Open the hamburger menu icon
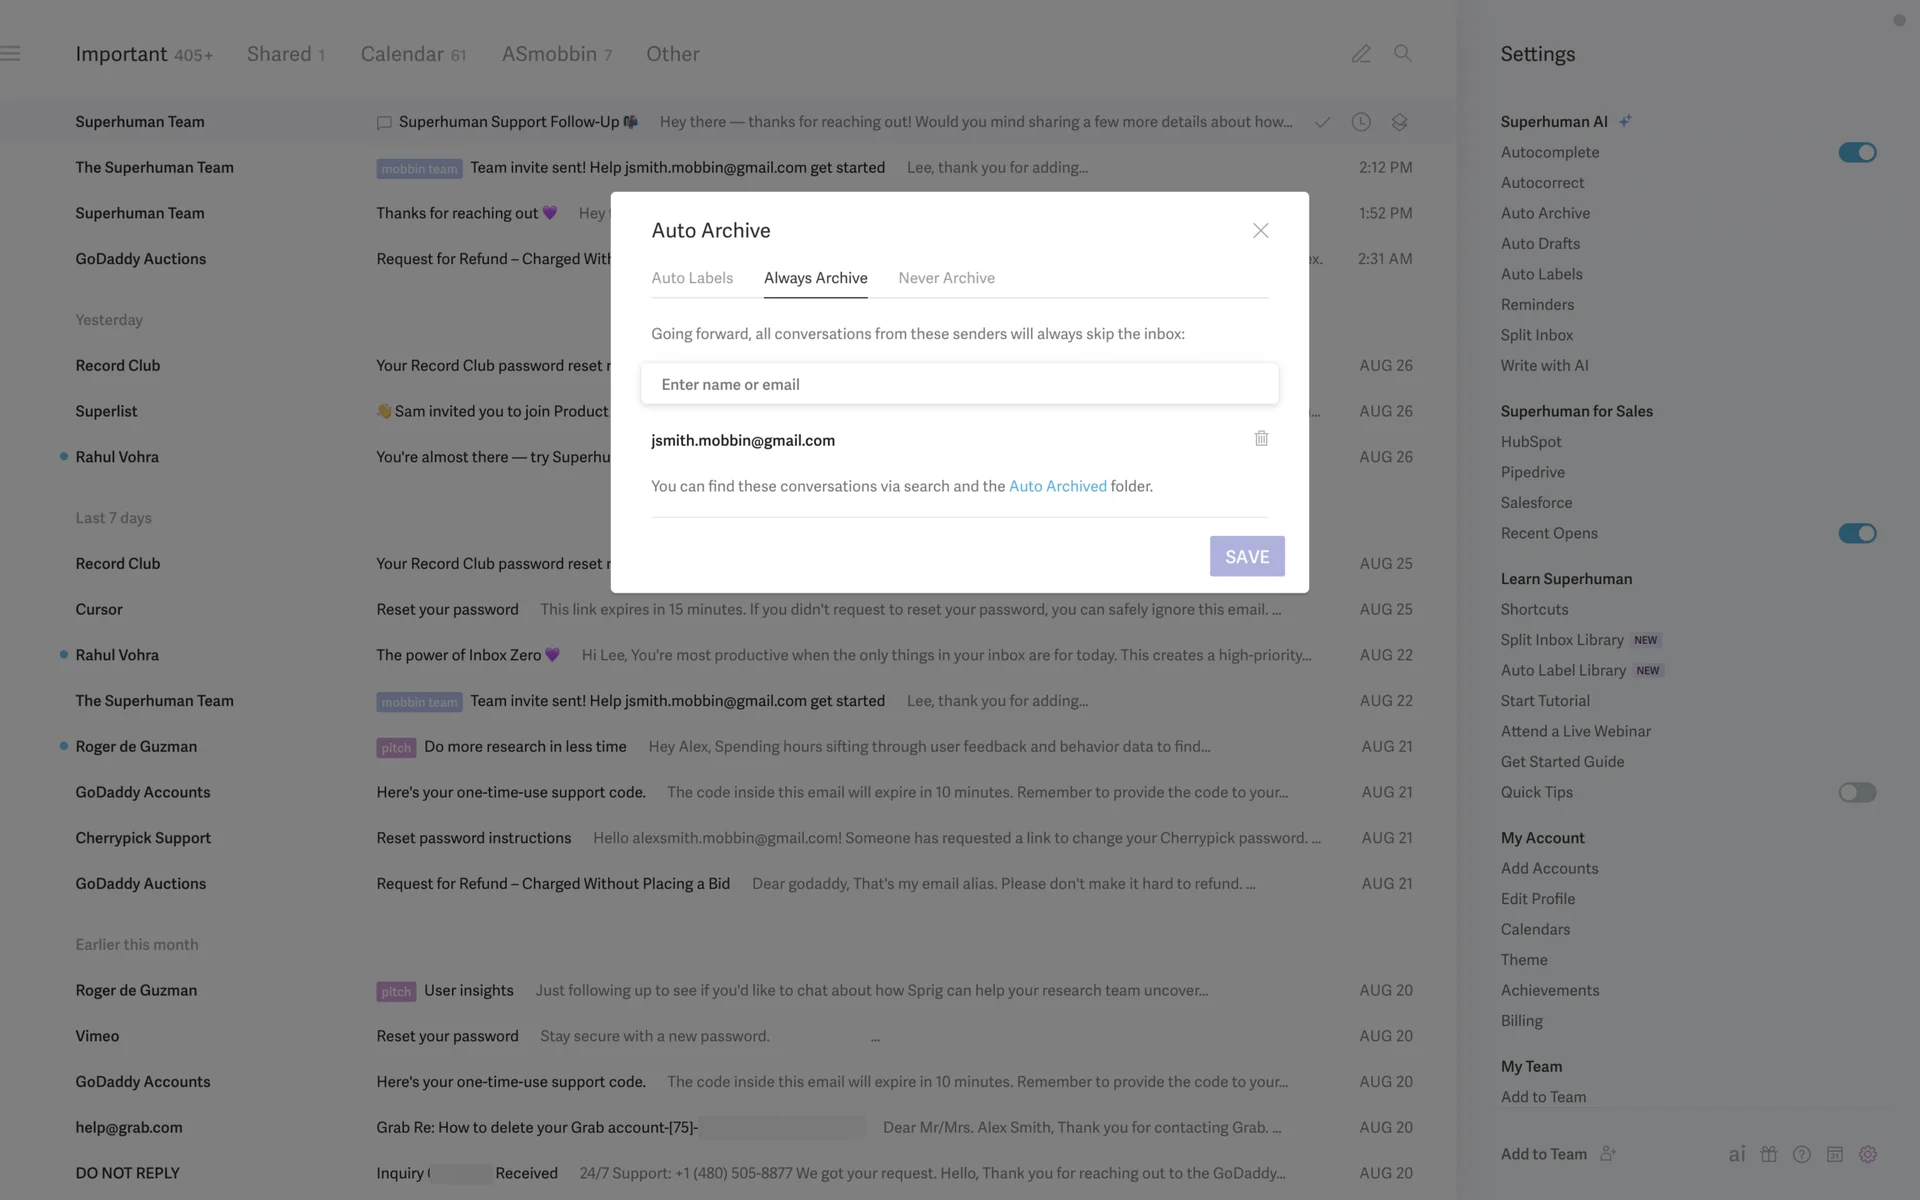 pos(11,54)
